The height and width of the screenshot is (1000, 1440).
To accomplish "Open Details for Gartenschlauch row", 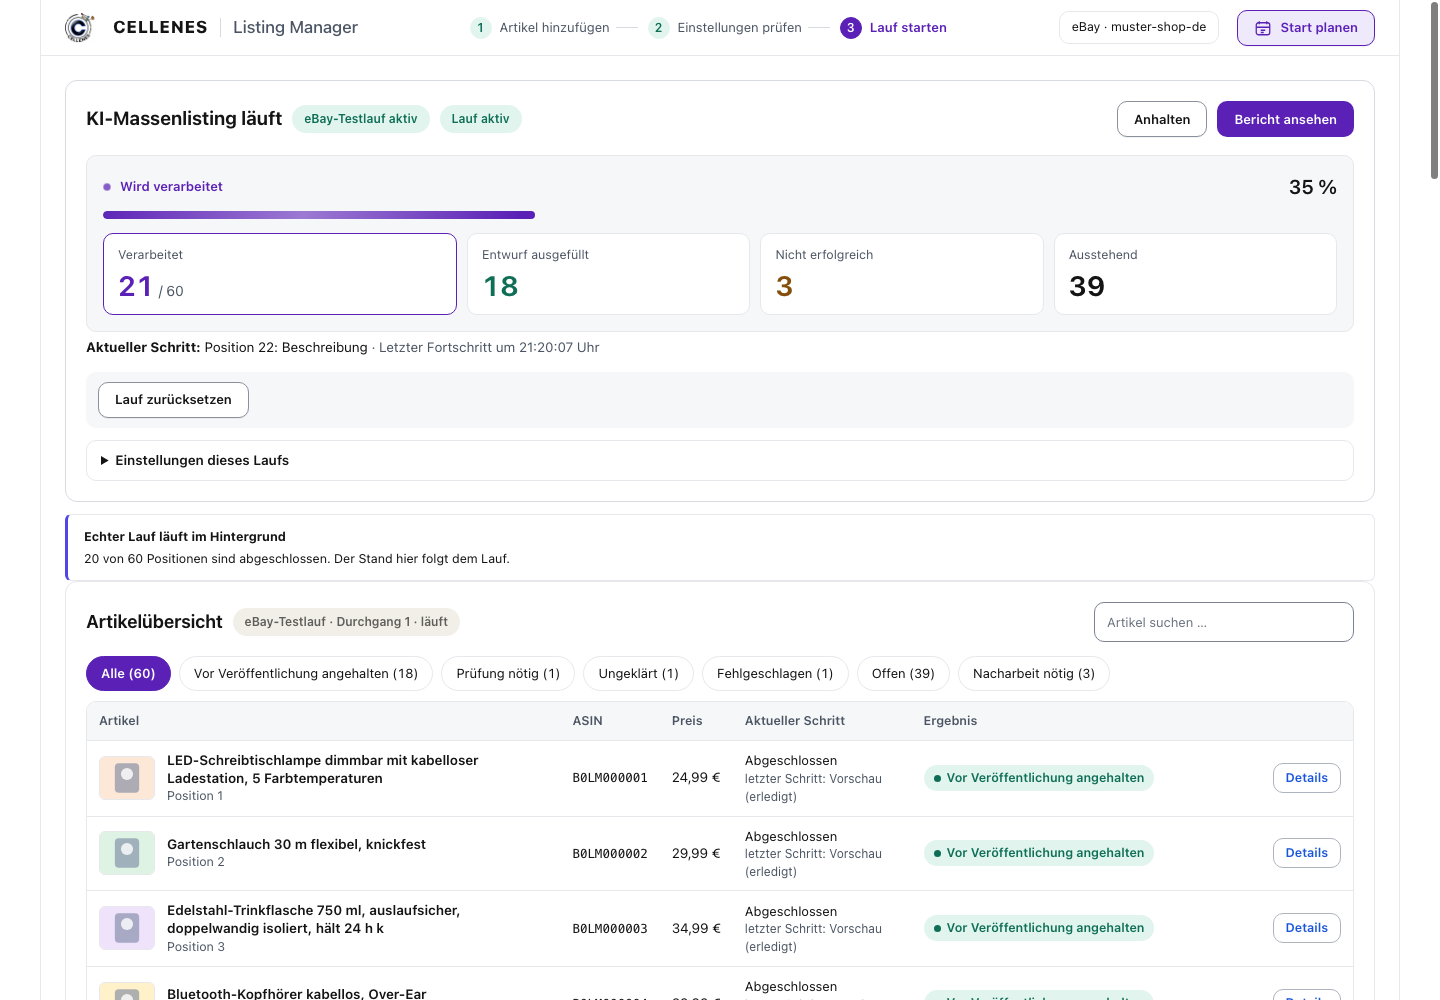I will point(1306,853).
